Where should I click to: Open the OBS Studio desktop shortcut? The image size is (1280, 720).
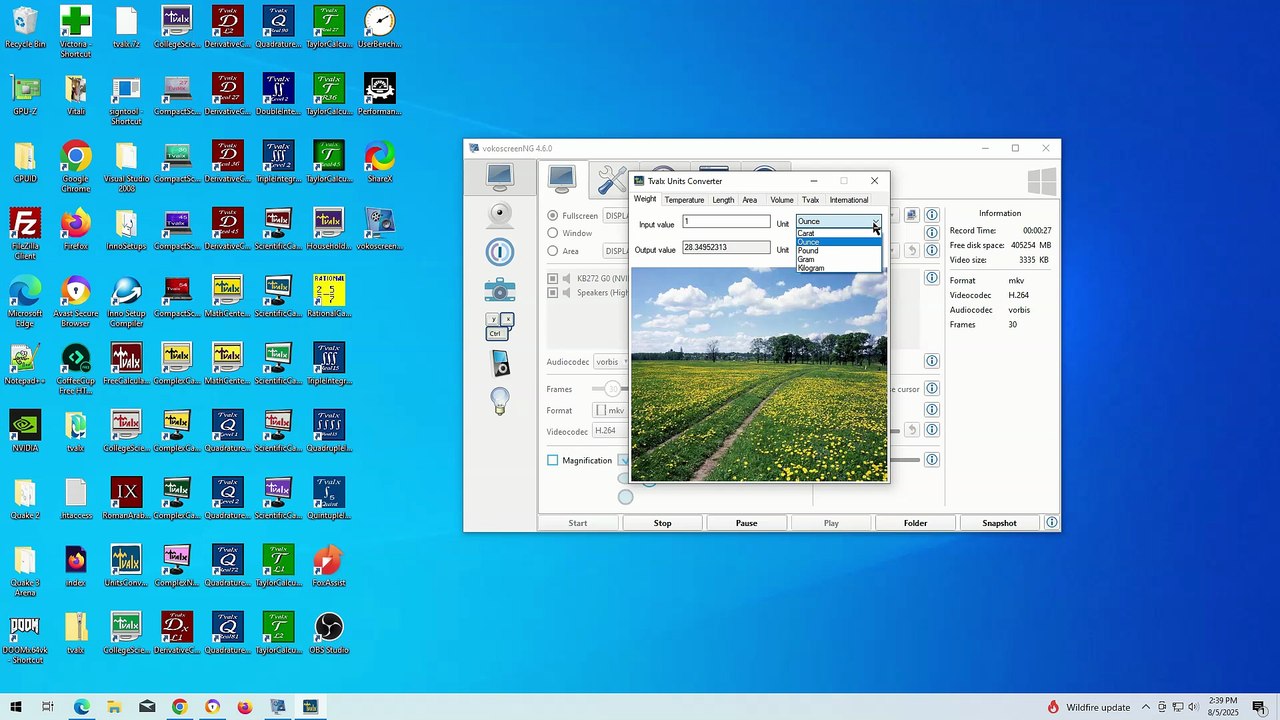pos(329,634)
